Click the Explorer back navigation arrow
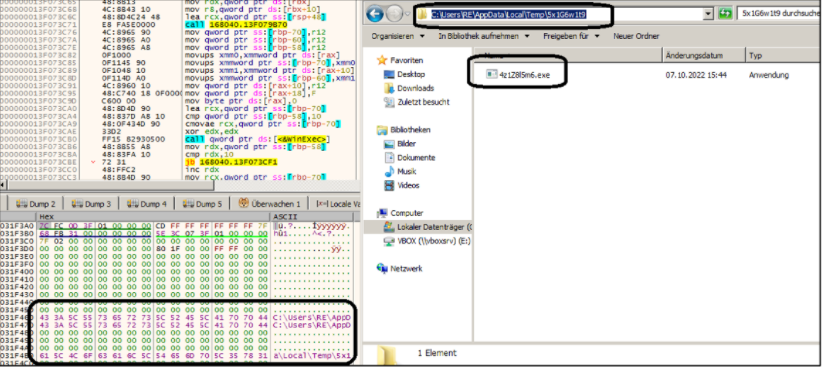 click(x=375, y=14)
